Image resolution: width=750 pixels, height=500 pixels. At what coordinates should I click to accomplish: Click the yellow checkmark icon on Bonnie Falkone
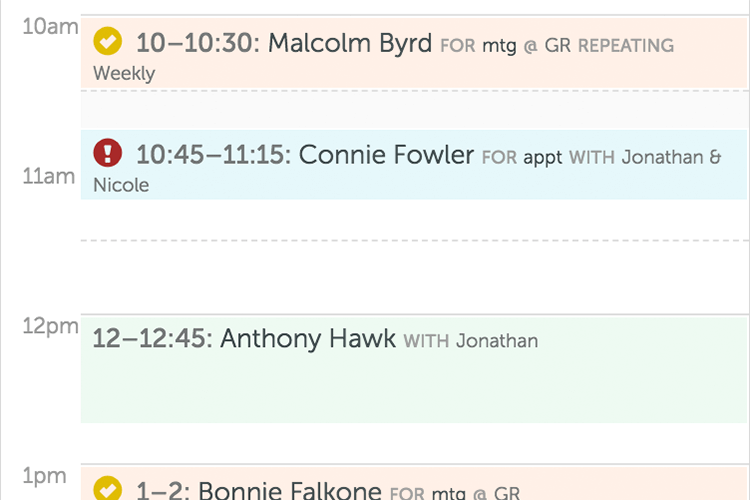point(107,489)
